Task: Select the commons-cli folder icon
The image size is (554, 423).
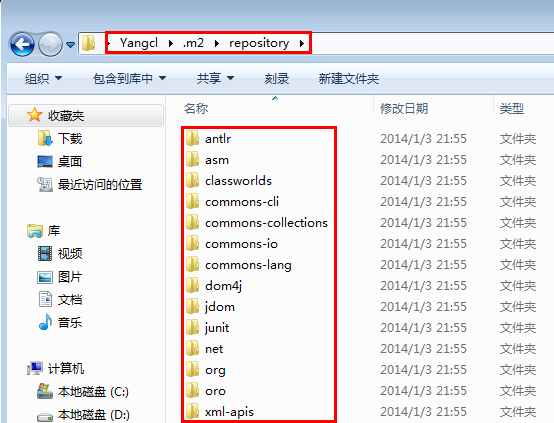Action: [x=193, y=201]
